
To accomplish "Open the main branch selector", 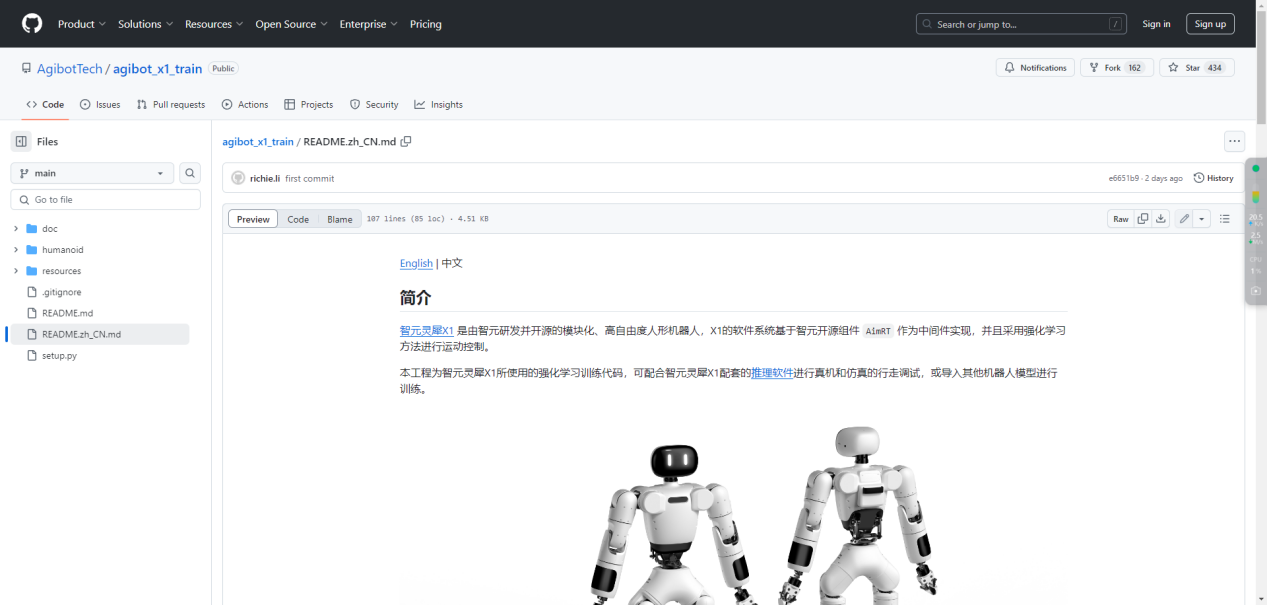I will tap(92, 173).
